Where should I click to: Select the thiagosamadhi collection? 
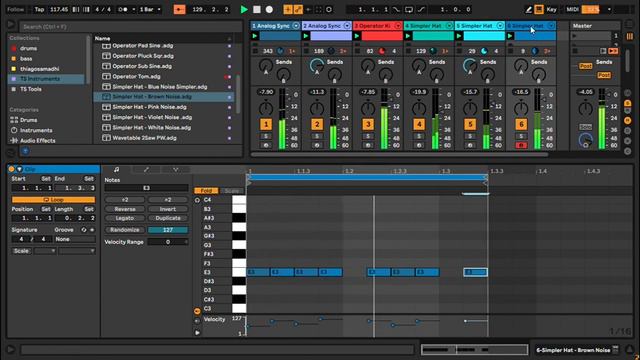pyautogui.click(x=40, y=69)
